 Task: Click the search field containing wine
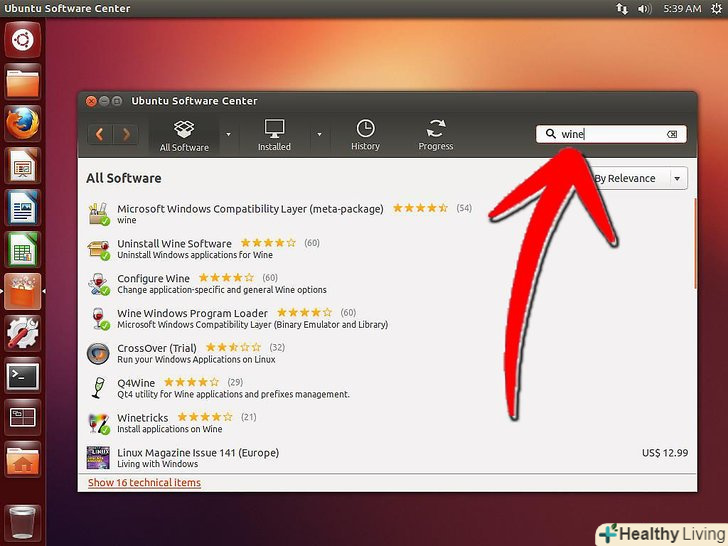[x=611, y=134]
